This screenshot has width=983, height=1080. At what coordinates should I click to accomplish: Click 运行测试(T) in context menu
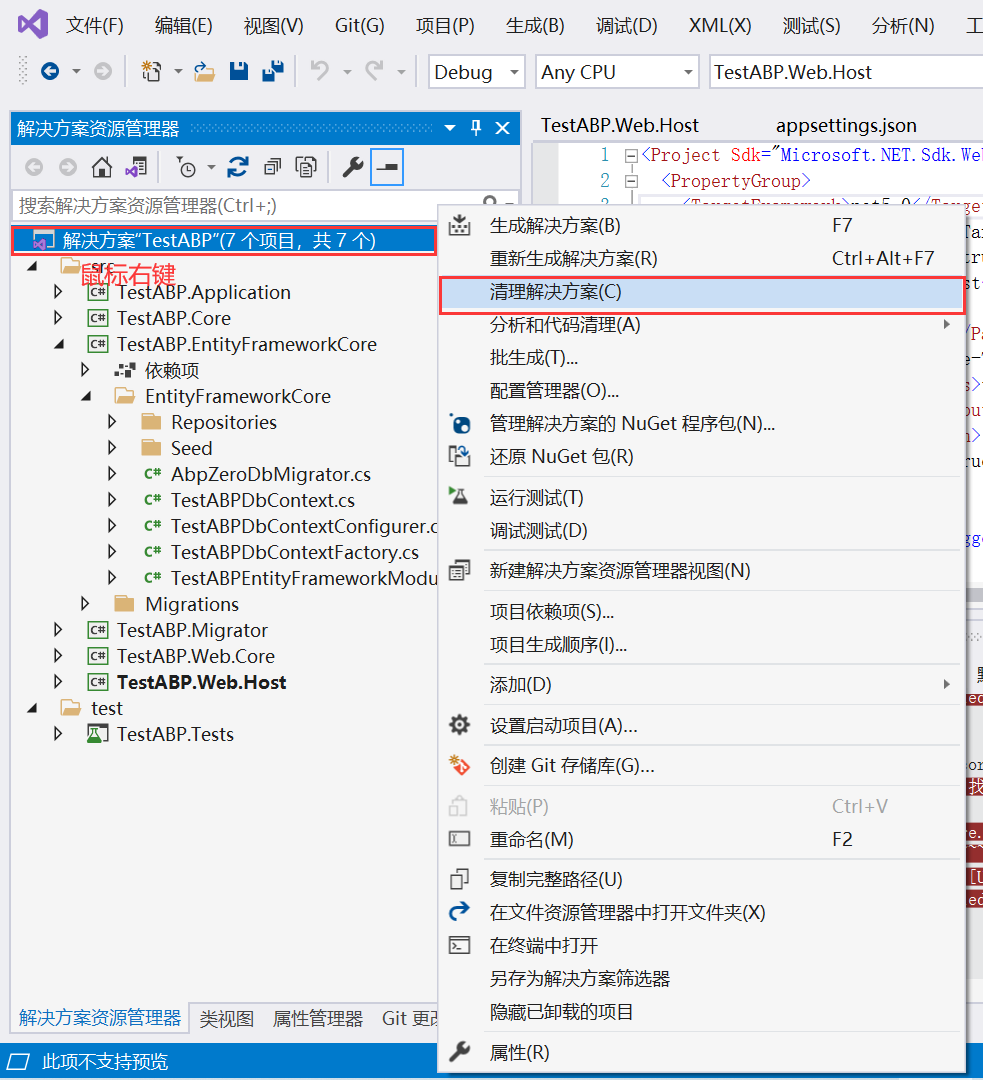pos(701,499)
